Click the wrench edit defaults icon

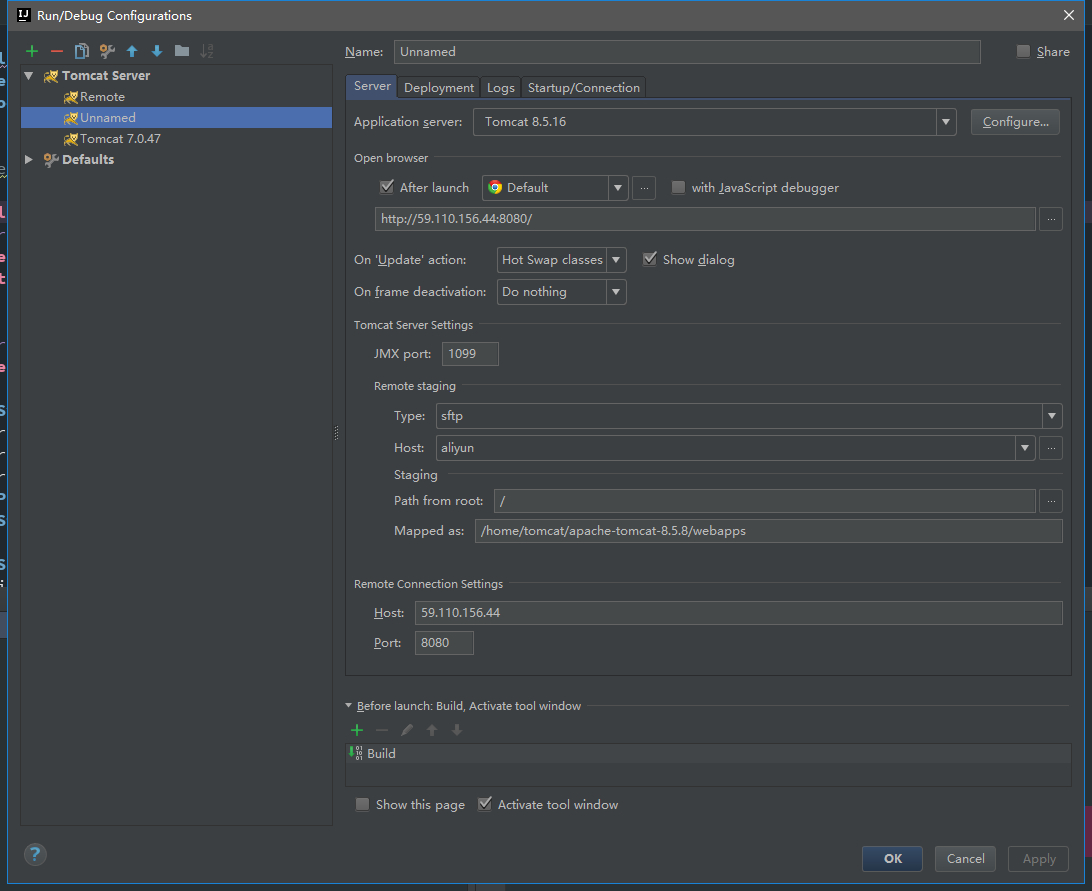[107, 51]
